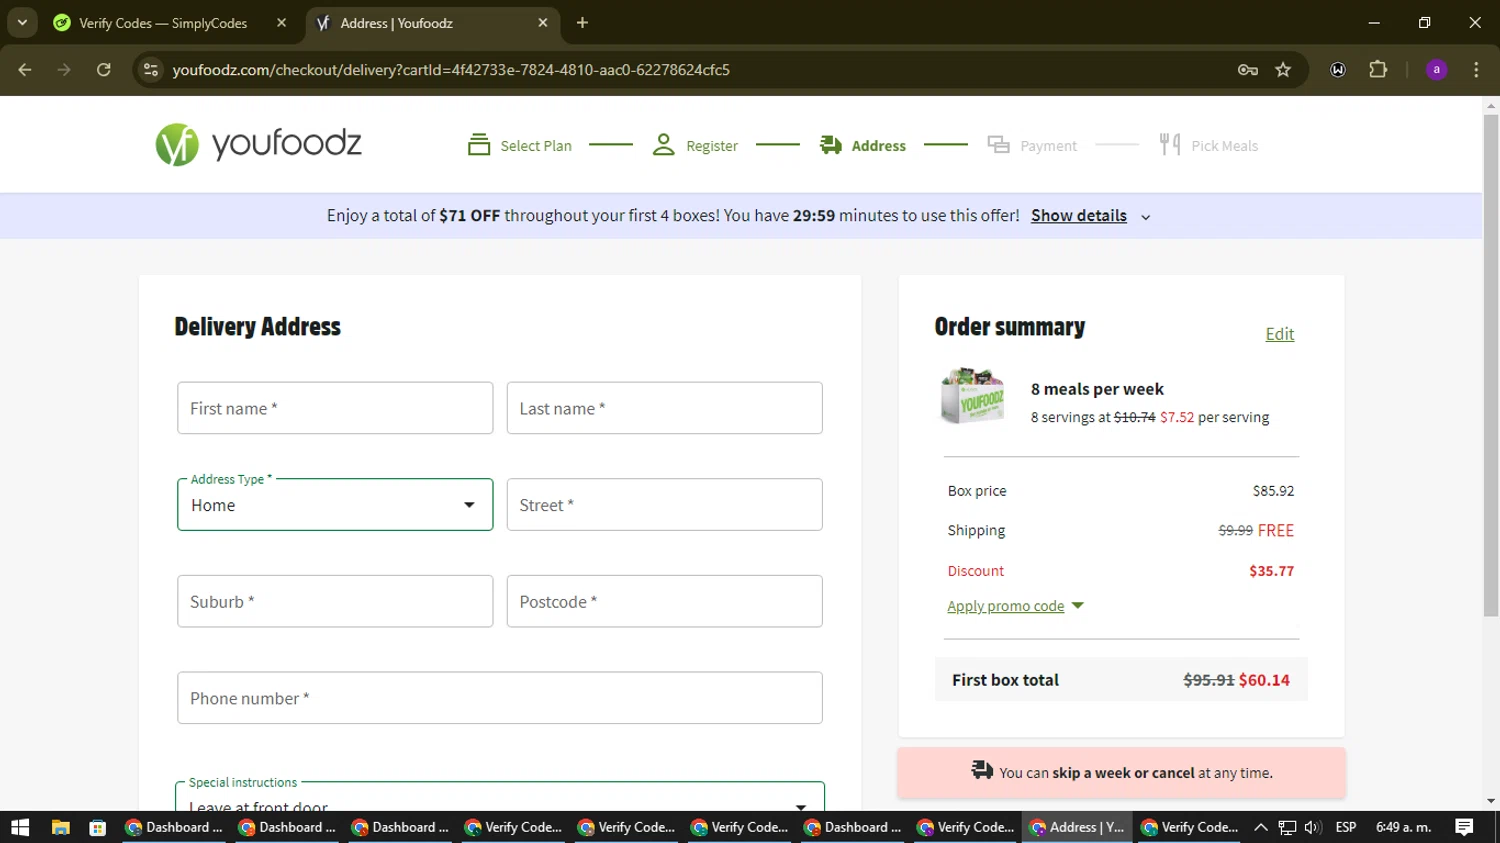This screenshot has width=1500, height=843.
Task: Bookmark this page with star icon
Action: click(1283, 70)
